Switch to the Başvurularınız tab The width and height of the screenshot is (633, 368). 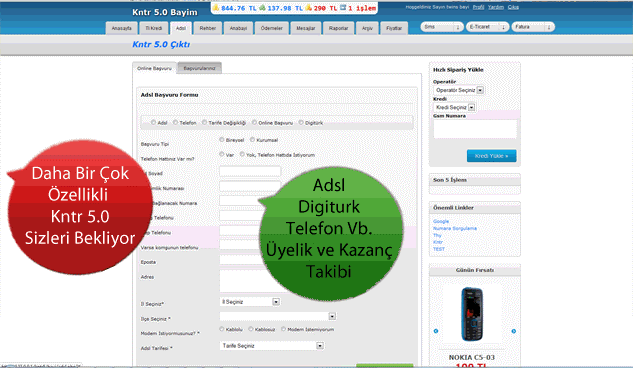(199, 68)
